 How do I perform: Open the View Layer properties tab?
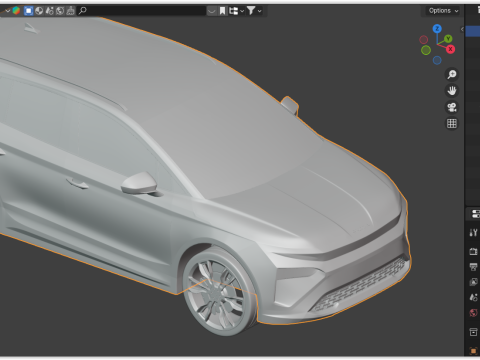coord(473,282)
